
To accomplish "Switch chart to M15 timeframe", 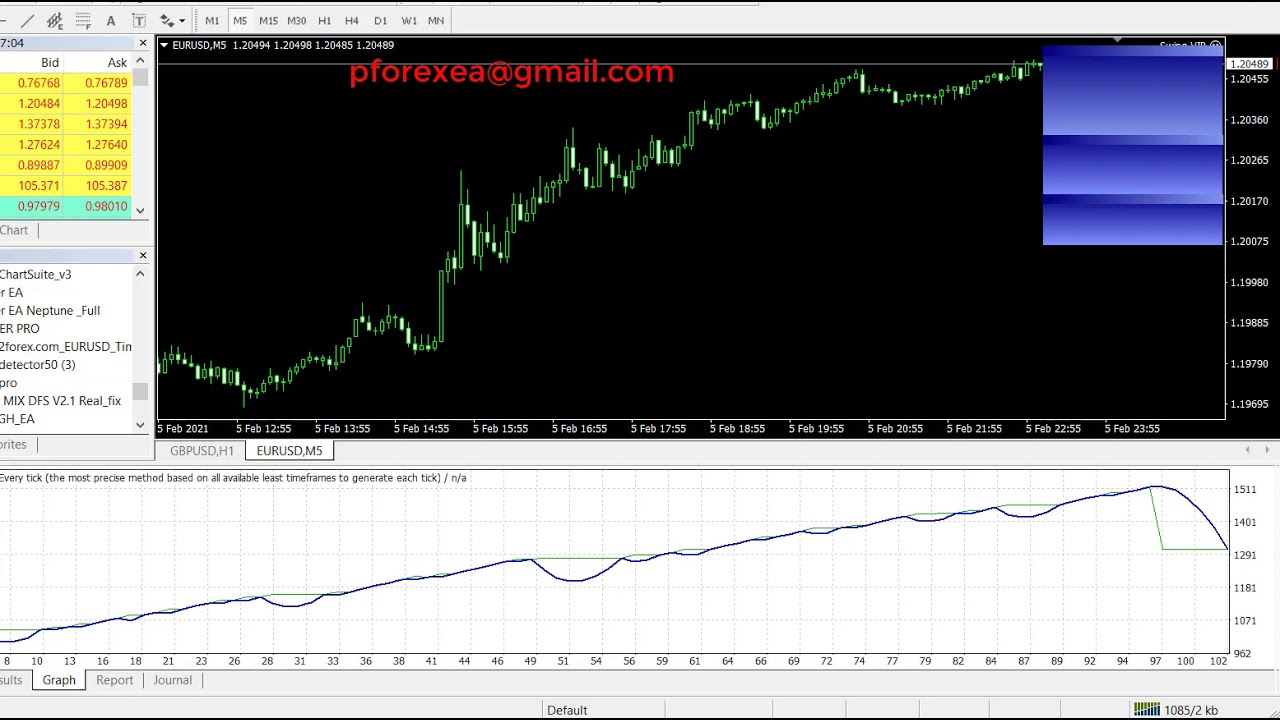I will click(x=268, y=20).
